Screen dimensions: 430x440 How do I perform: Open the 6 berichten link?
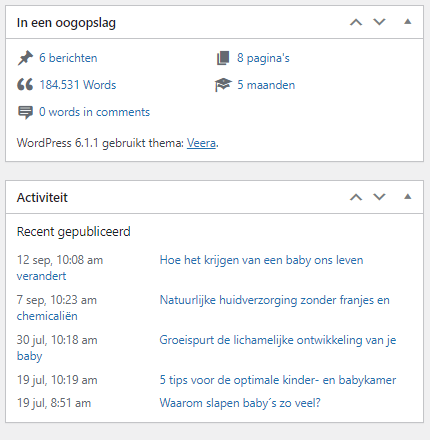coord(68,58)
